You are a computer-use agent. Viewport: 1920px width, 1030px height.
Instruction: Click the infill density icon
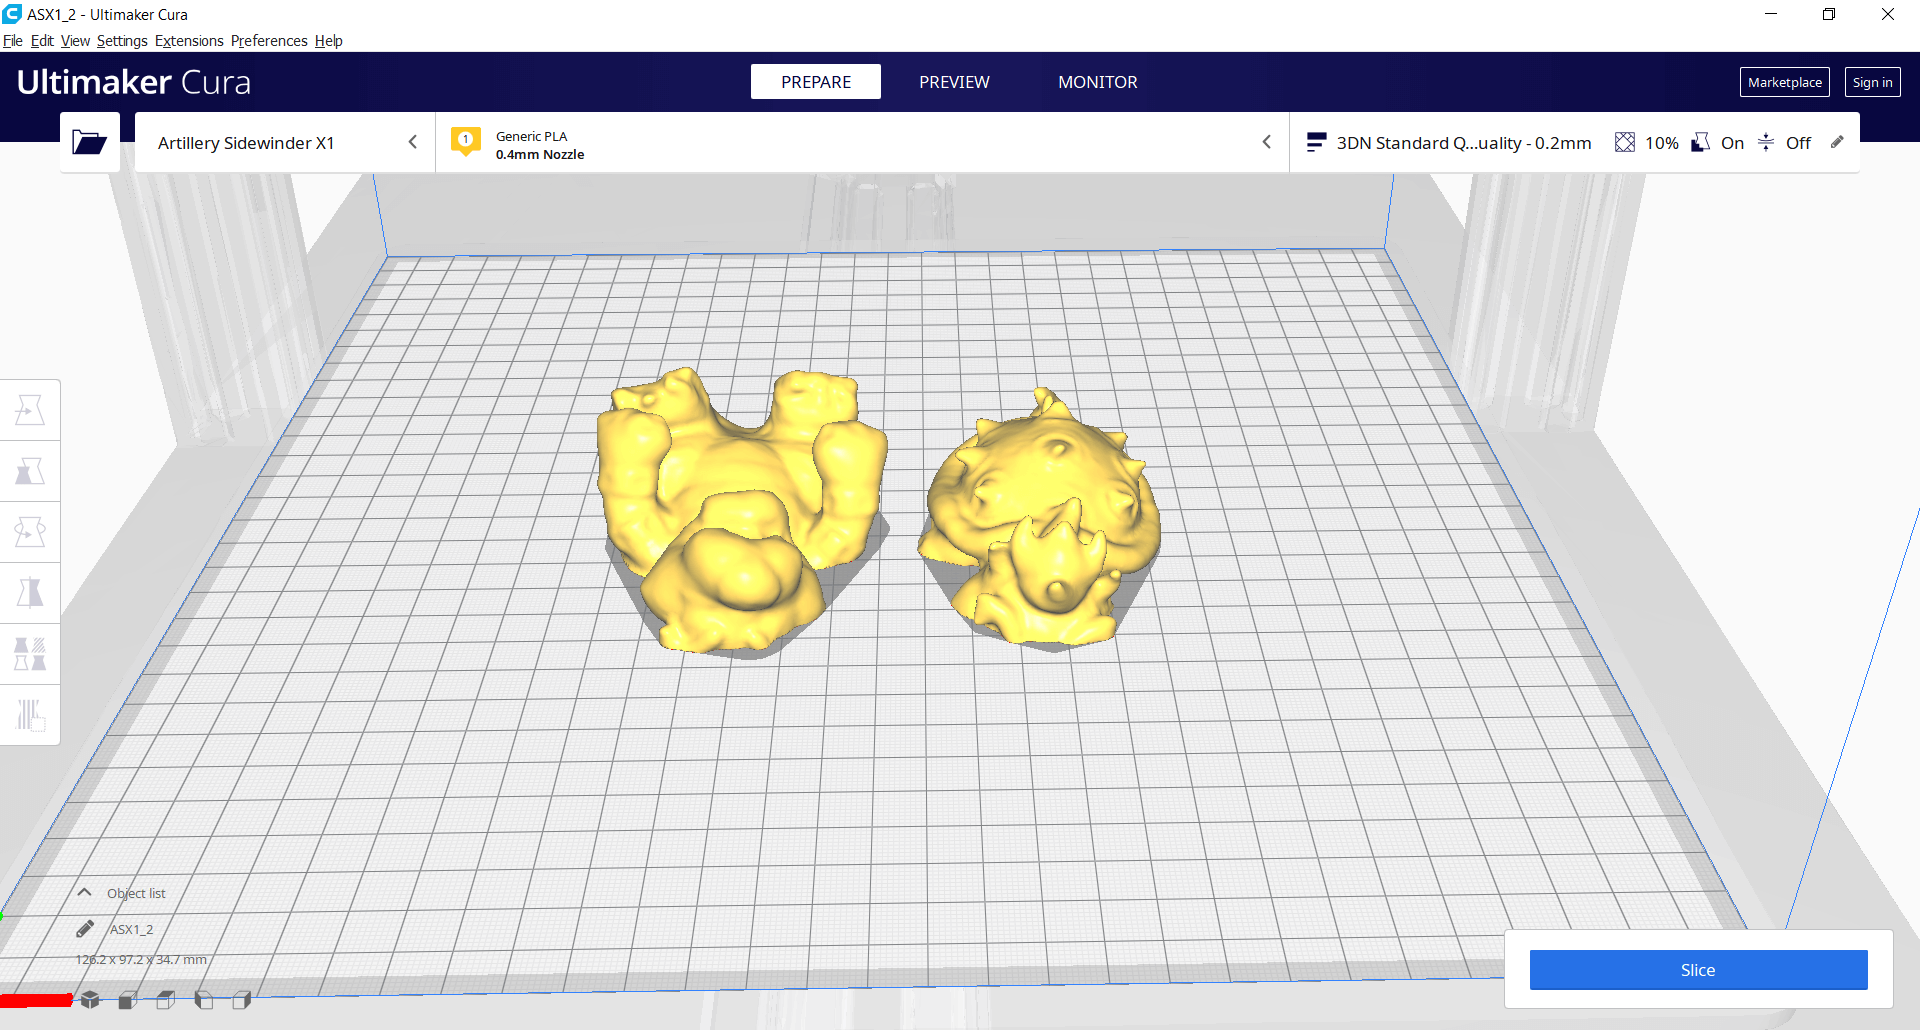[1625, 143]
